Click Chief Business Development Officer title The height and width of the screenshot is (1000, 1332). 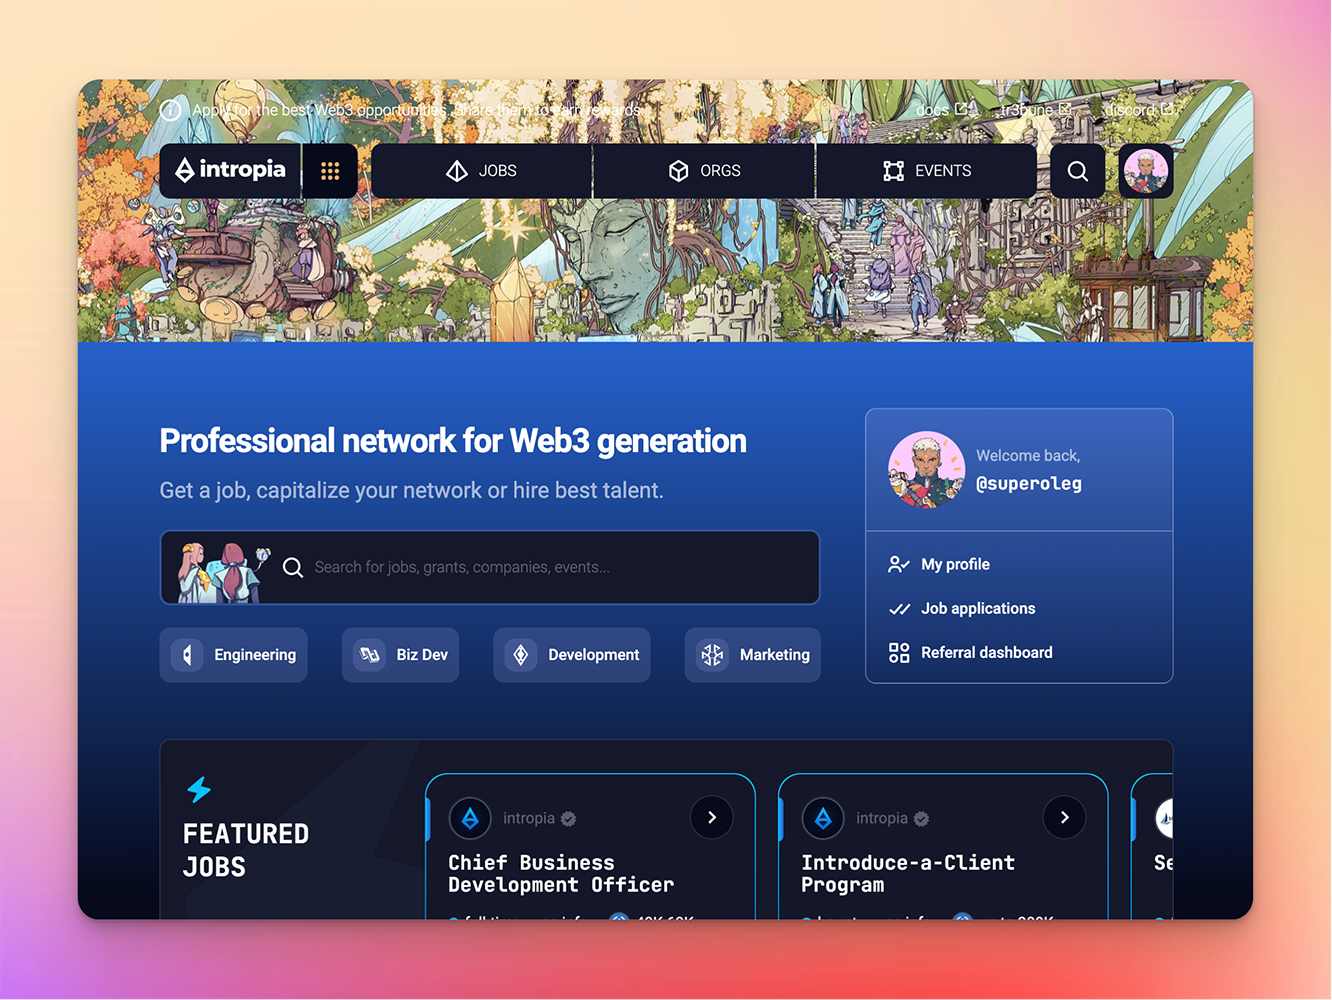point(561,873)
